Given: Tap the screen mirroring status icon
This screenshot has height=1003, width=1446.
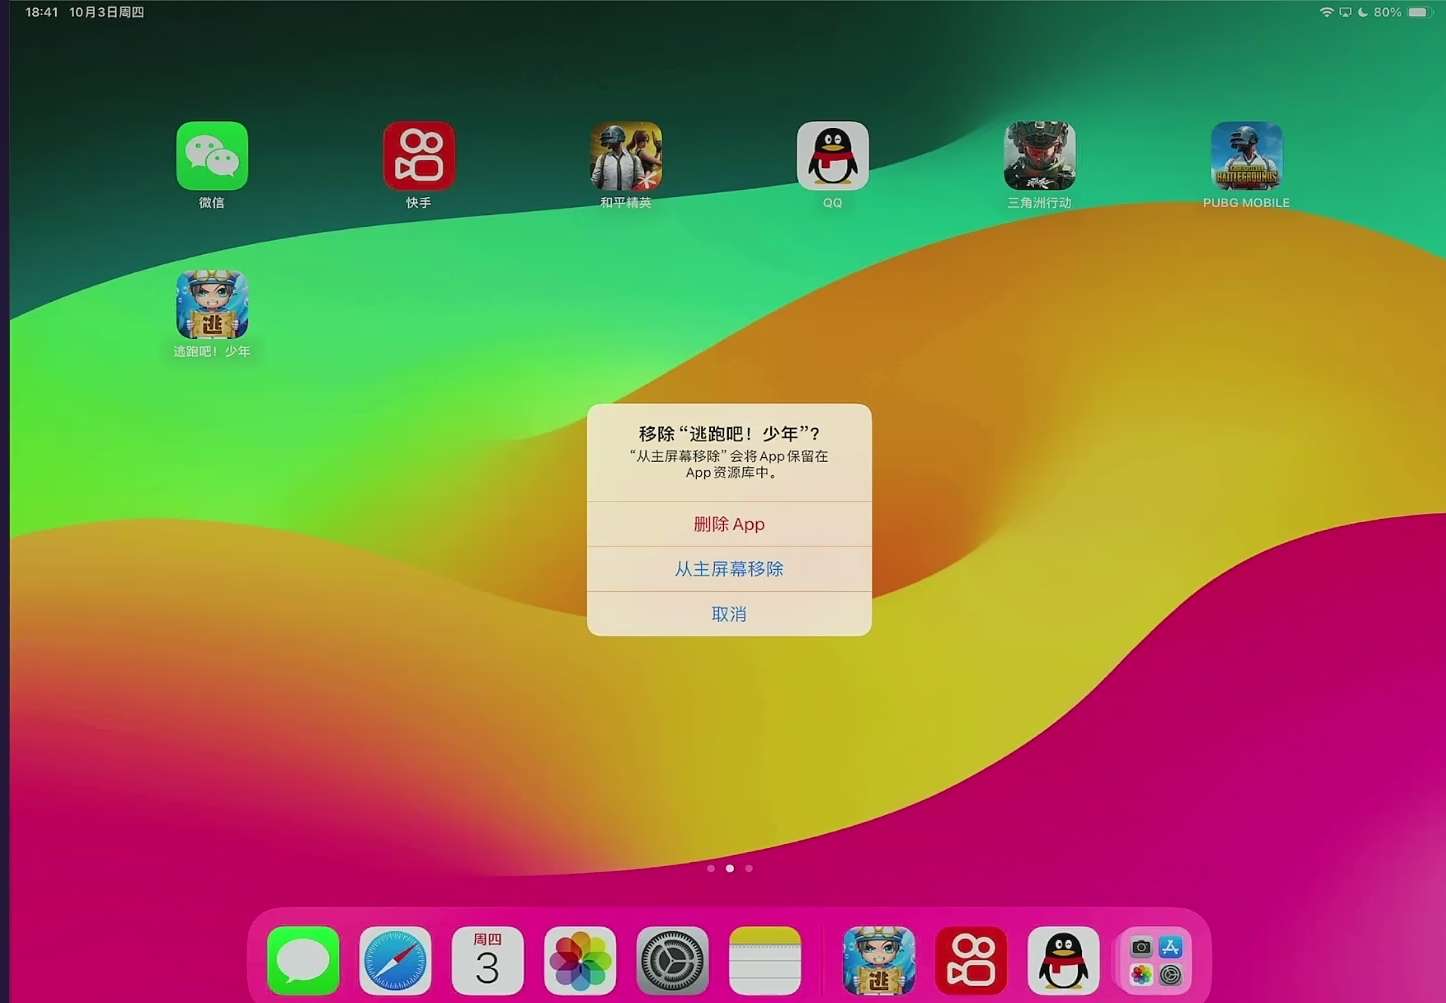Looking at the screenshot, I should [x=1345, y=12].
